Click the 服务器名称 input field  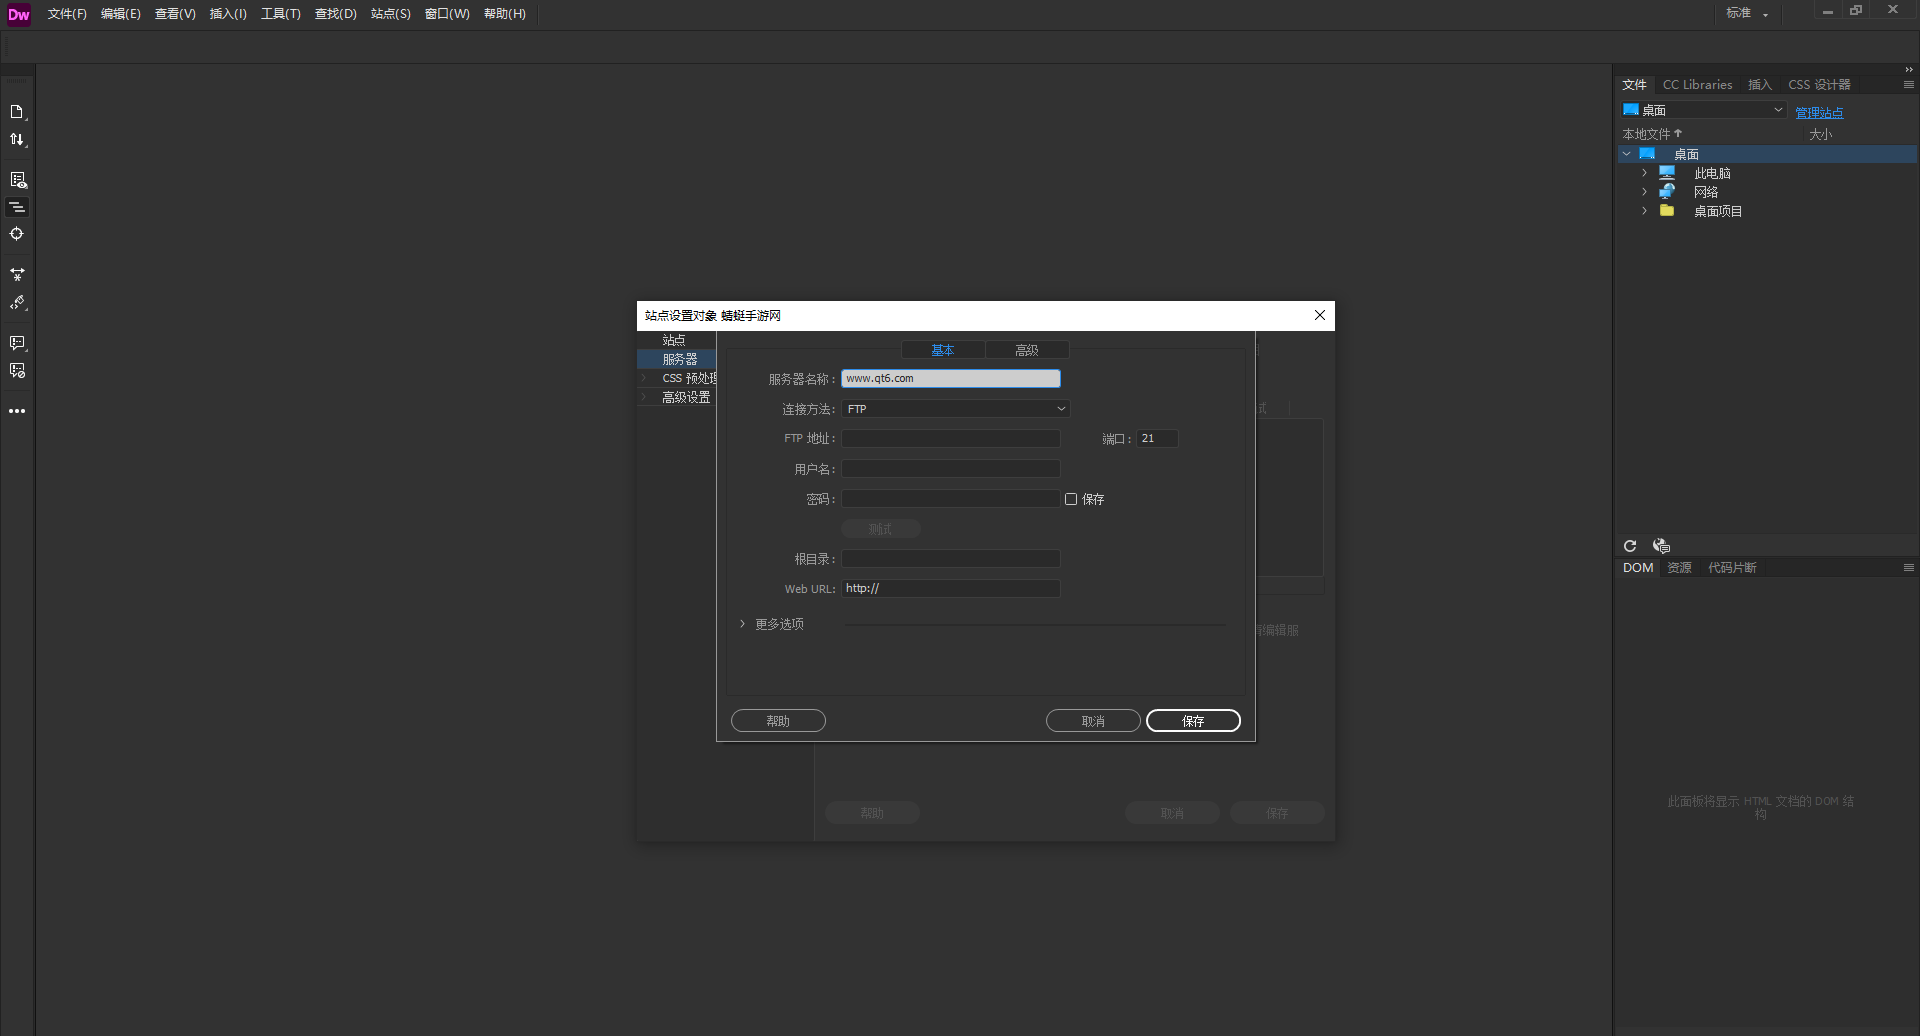click(951, 378)
